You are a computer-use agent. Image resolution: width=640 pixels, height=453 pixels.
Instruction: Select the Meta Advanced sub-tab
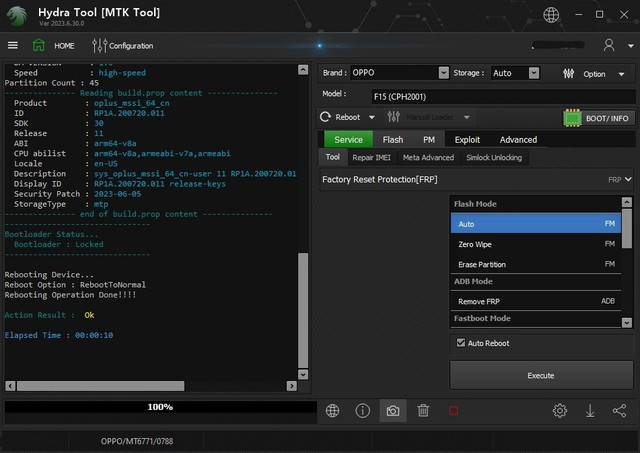click(428, 158)
